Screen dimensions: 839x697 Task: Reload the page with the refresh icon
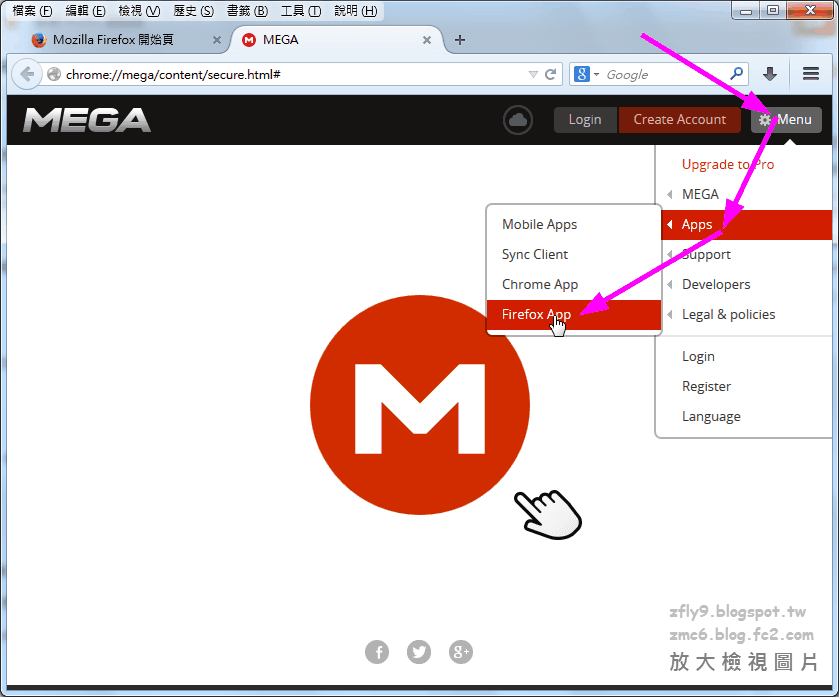[551, 74]
